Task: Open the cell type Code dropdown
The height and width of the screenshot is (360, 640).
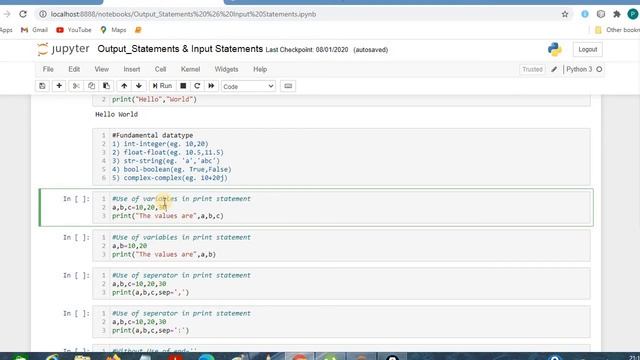Action: (248, 87)
